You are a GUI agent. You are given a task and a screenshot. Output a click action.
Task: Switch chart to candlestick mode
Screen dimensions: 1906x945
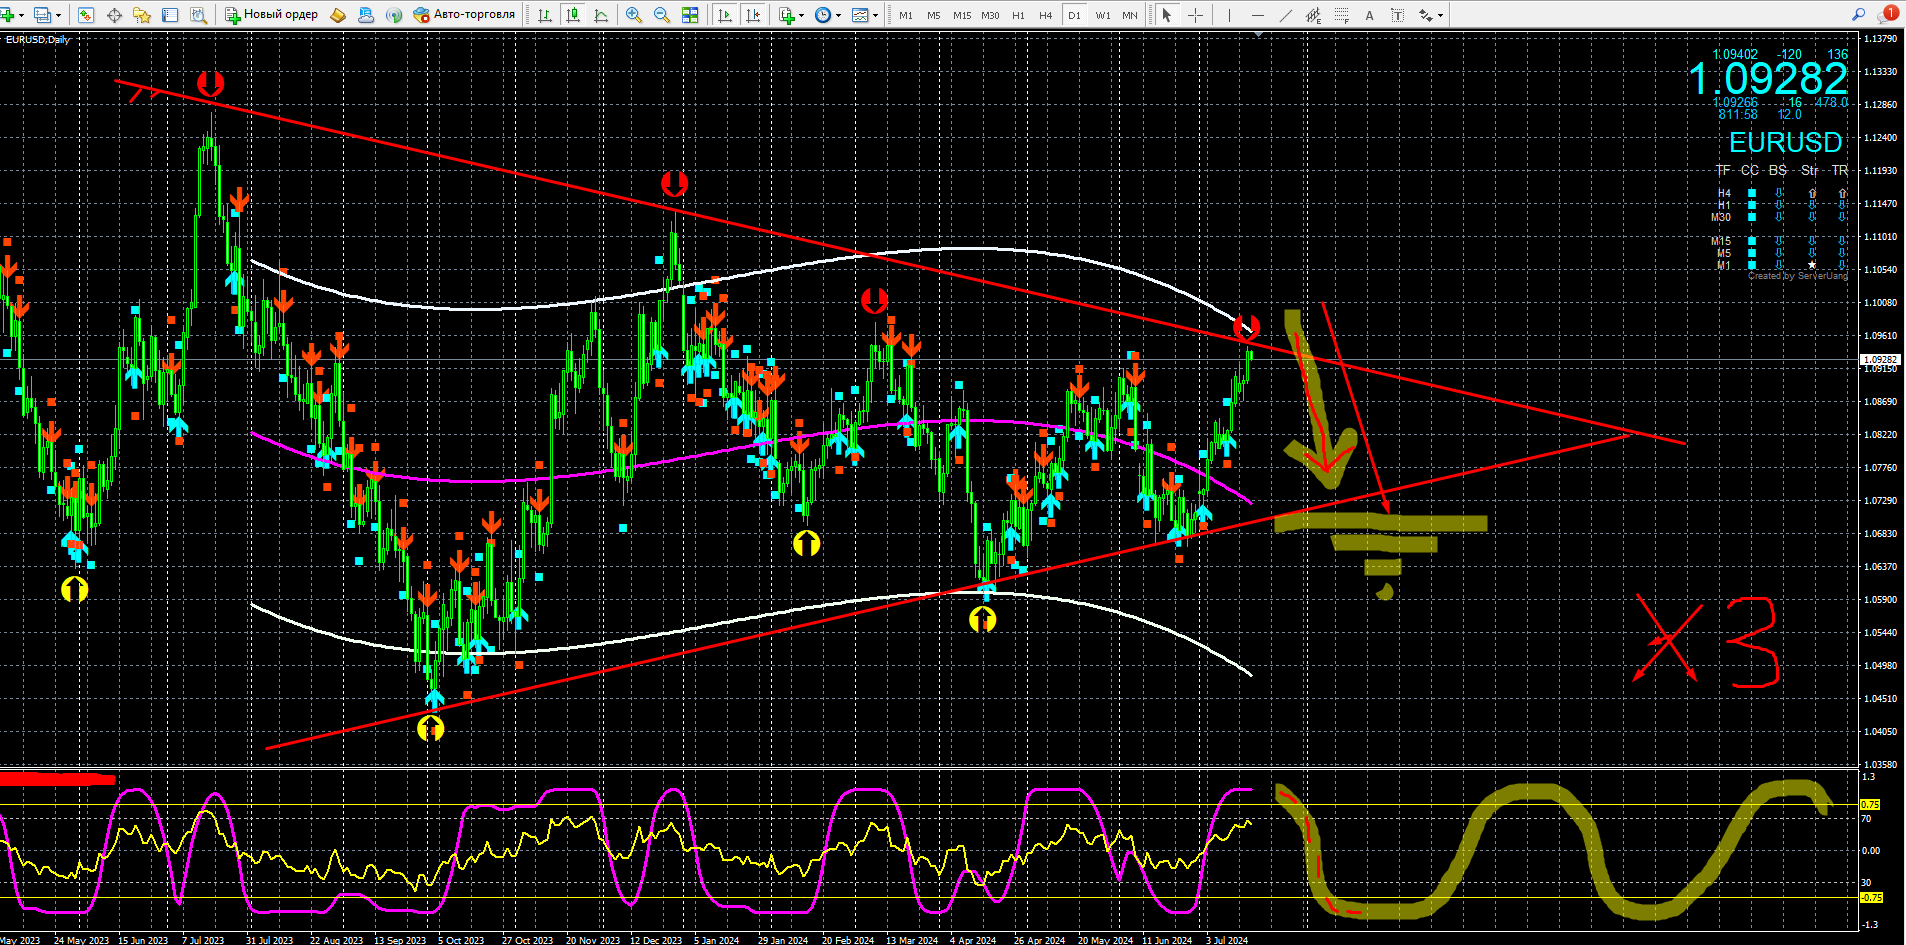pyautogui.click(x=573, y=15)
